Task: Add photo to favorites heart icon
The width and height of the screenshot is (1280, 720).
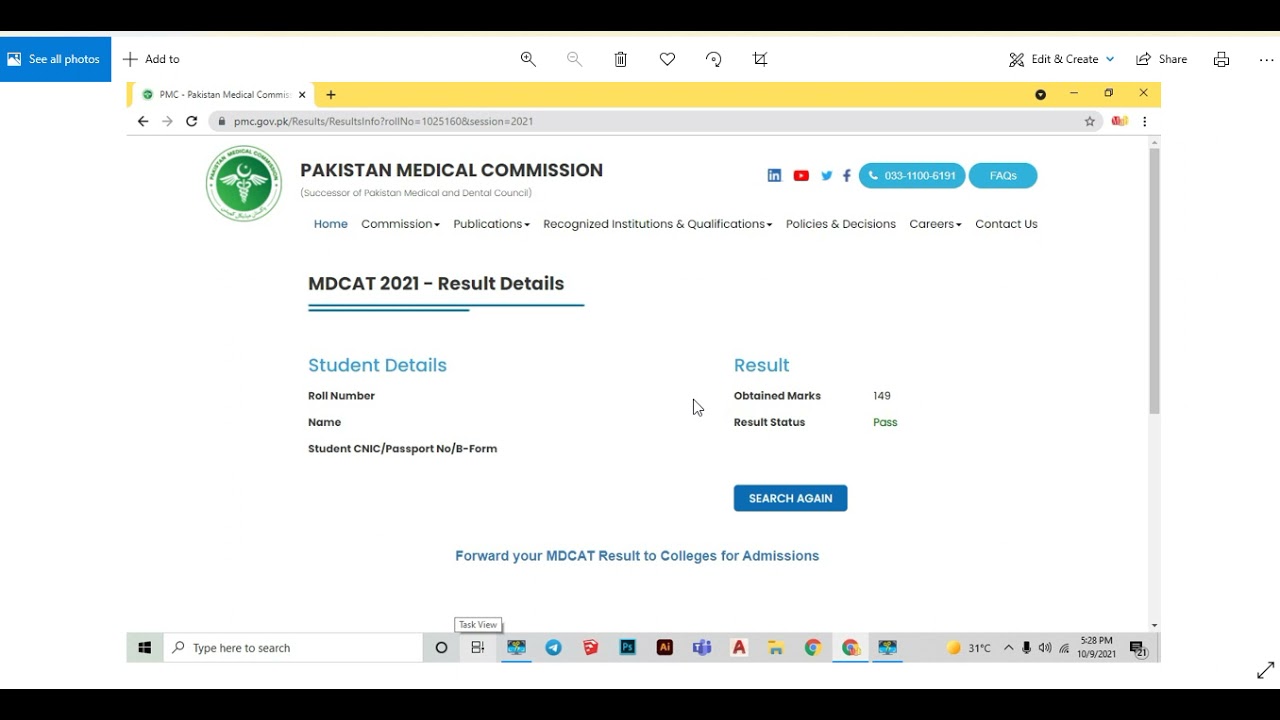Action: [x=667, y=59]
